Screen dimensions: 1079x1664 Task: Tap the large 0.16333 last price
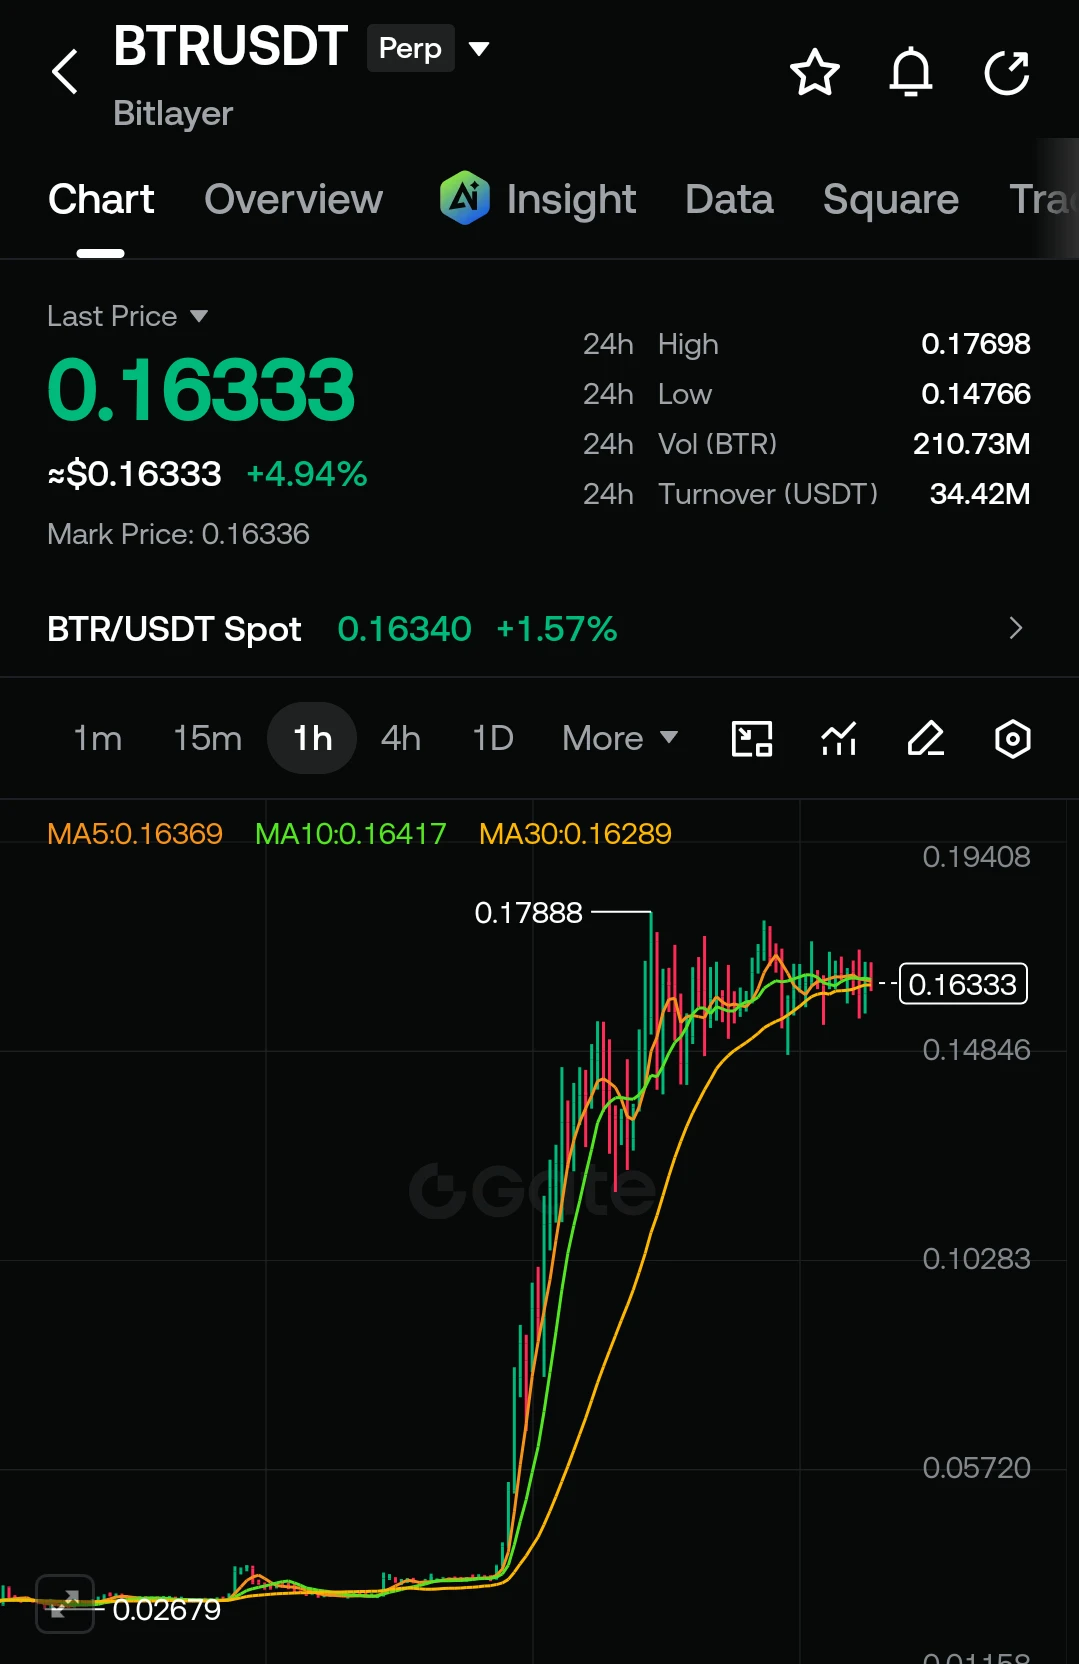201,390
